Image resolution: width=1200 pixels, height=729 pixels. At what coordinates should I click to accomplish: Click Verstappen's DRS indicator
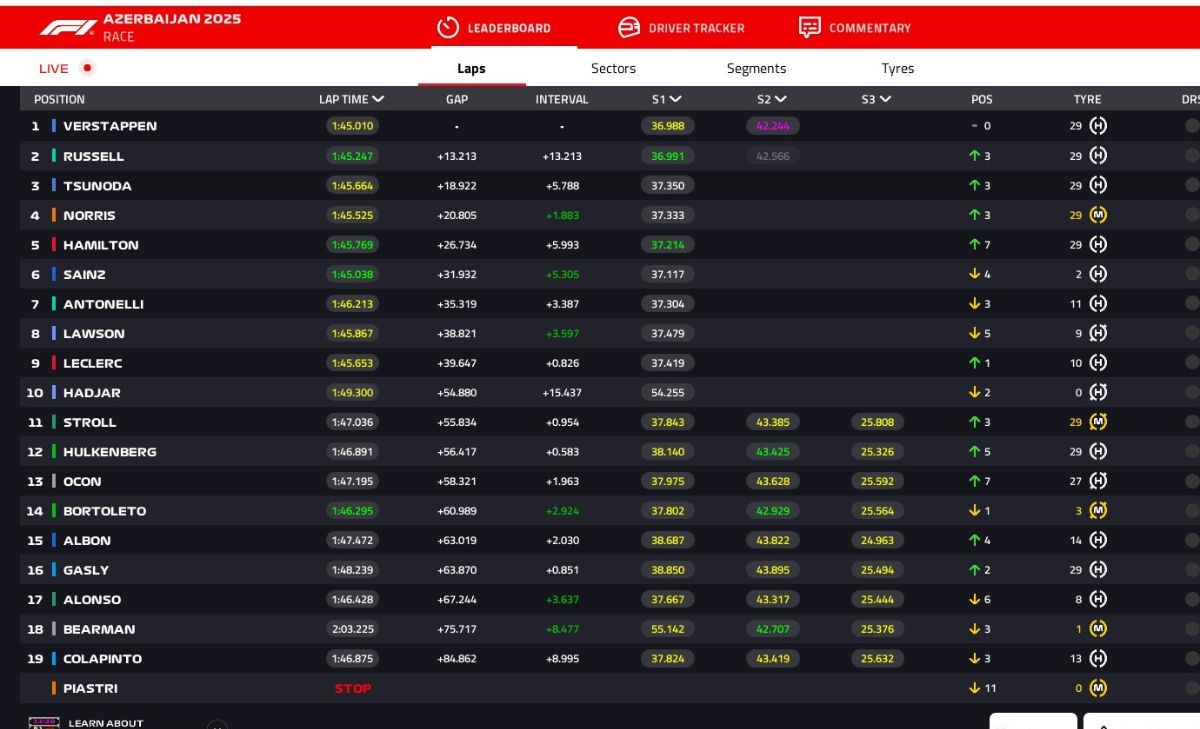click(x=1191, y=126)
